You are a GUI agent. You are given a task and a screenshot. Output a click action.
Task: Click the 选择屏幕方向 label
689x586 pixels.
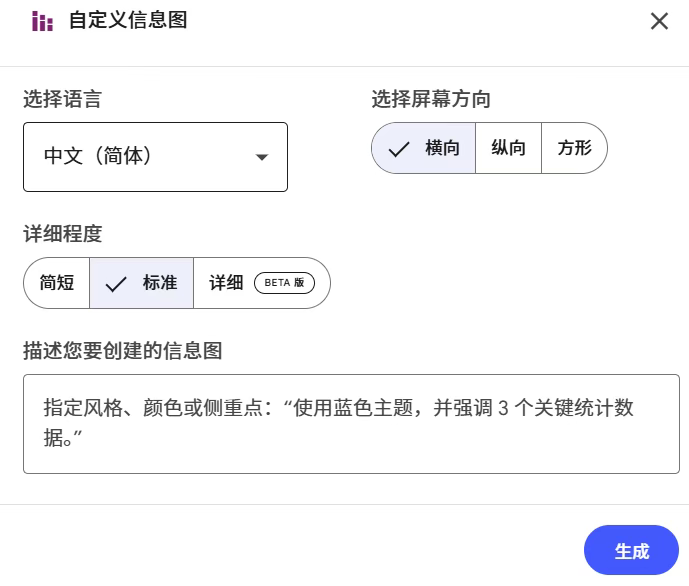(431, 99)
